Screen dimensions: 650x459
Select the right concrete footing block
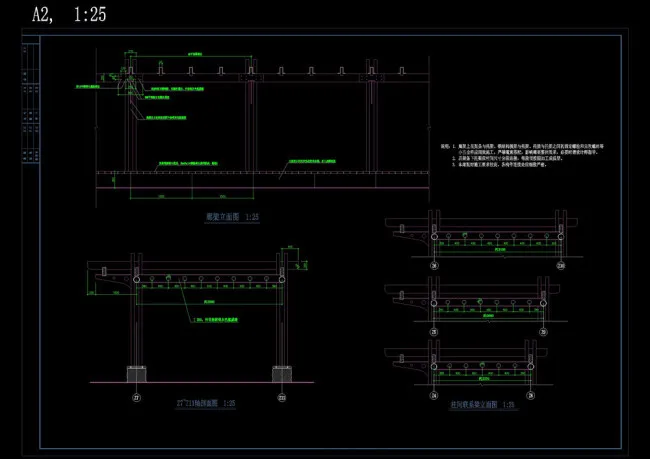point(280,374)
